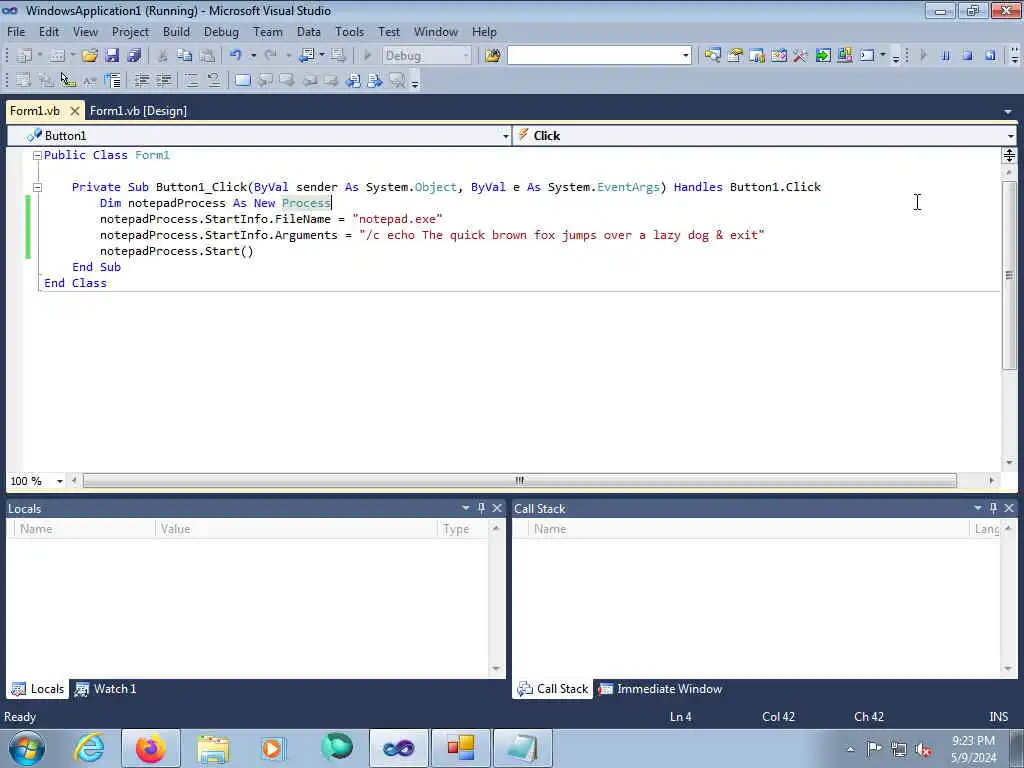The image size is (1024, 768).
Task: Click the Redo toolbar icon
Action: point(270,56)
